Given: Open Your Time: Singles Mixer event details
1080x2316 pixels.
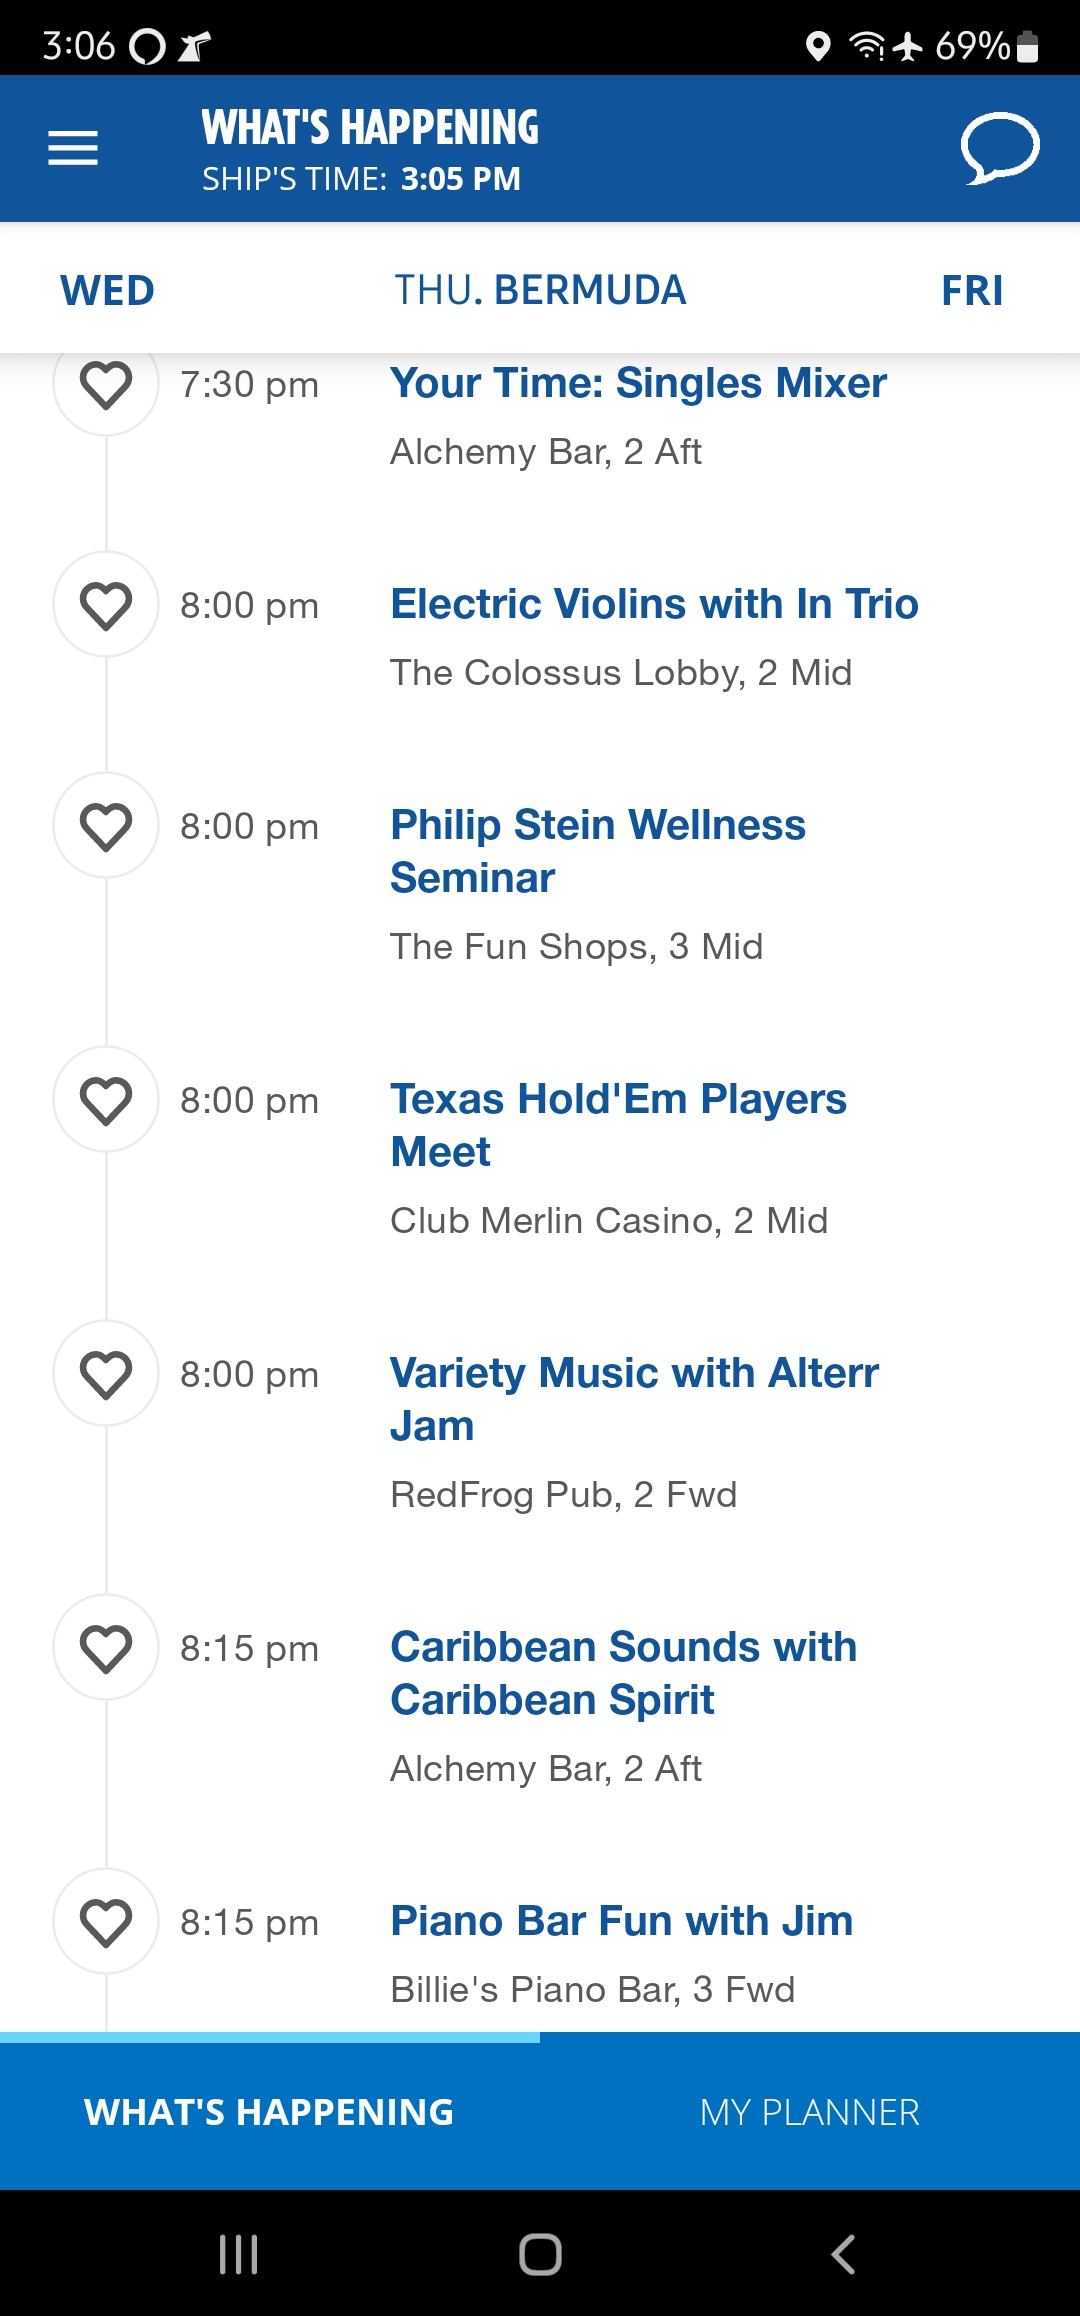Looking at the screenshot, I should click(638, 384).
